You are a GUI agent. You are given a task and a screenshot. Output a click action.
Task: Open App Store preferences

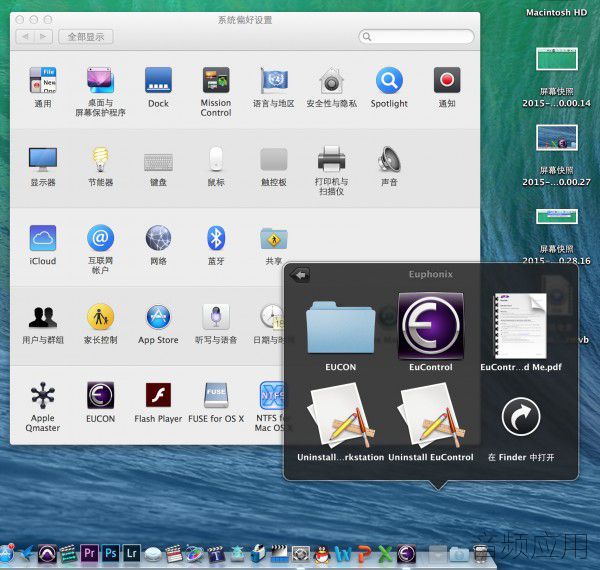pos(158,318)
